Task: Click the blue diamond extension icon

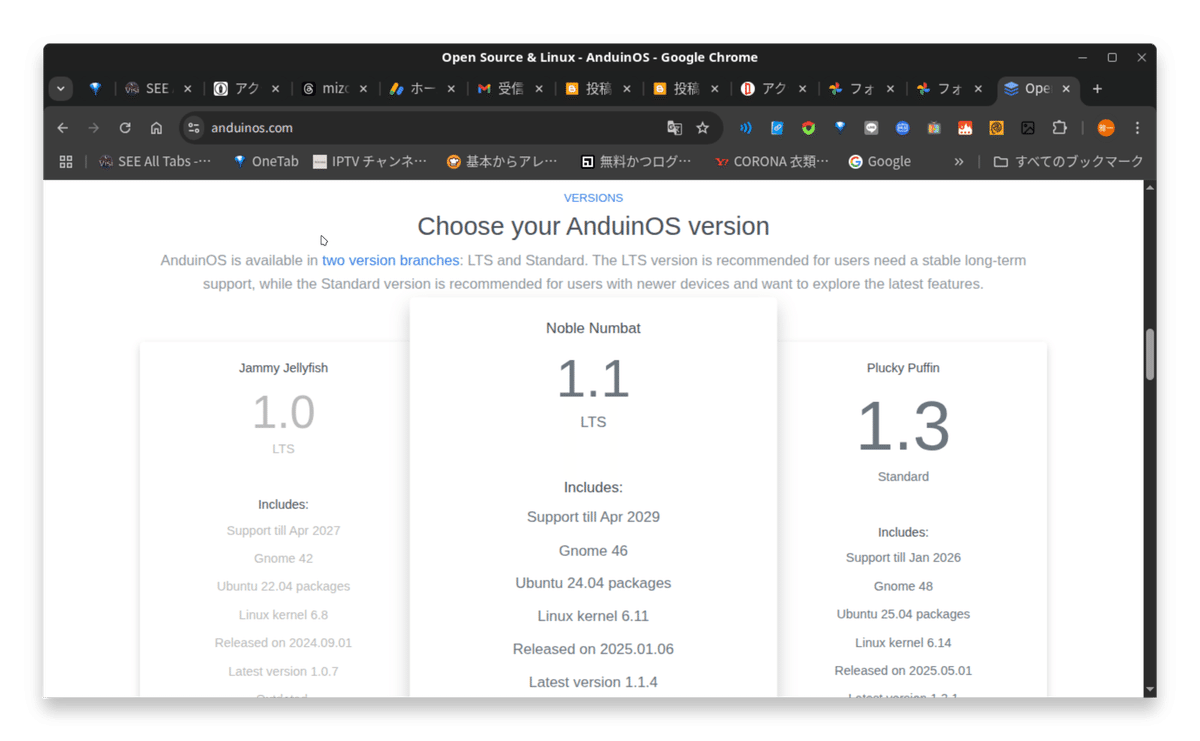Action: (839, 127)
